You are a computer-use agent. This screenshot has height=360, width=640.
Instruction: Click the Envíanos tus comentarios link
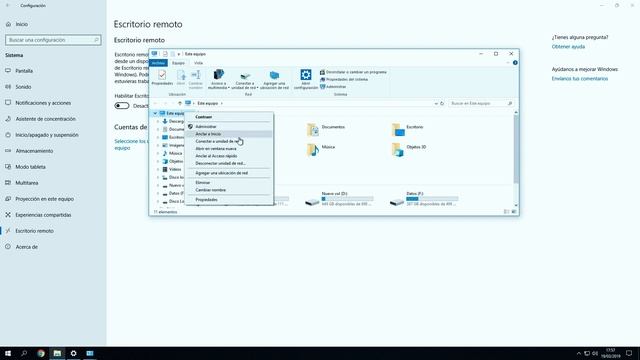pos(580,79)
